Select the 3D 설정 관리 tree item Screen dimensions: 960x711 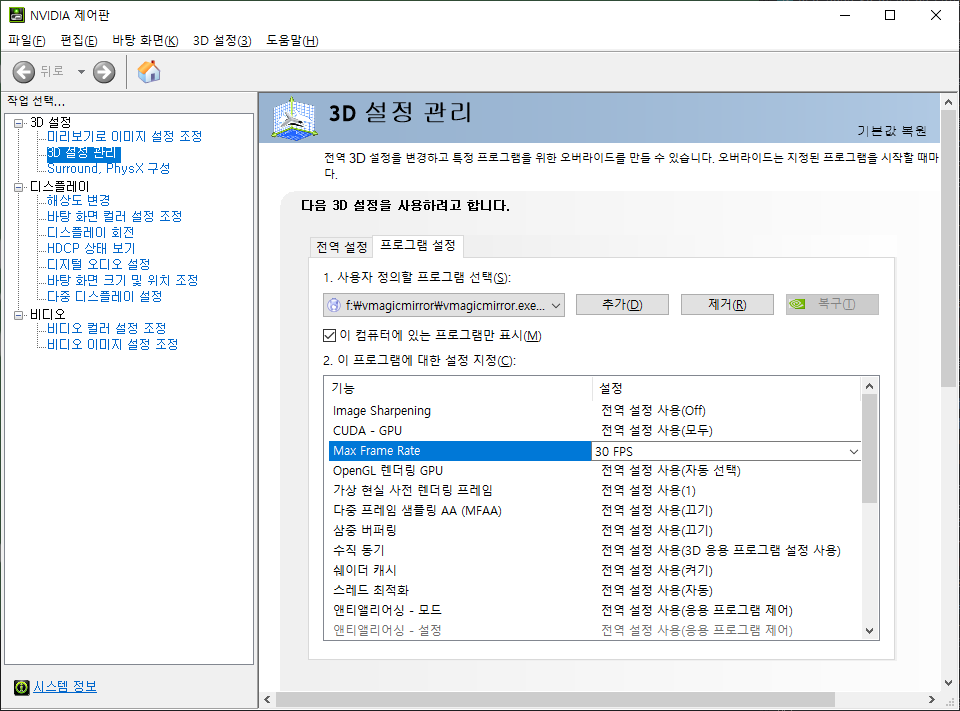pos(83,152)
